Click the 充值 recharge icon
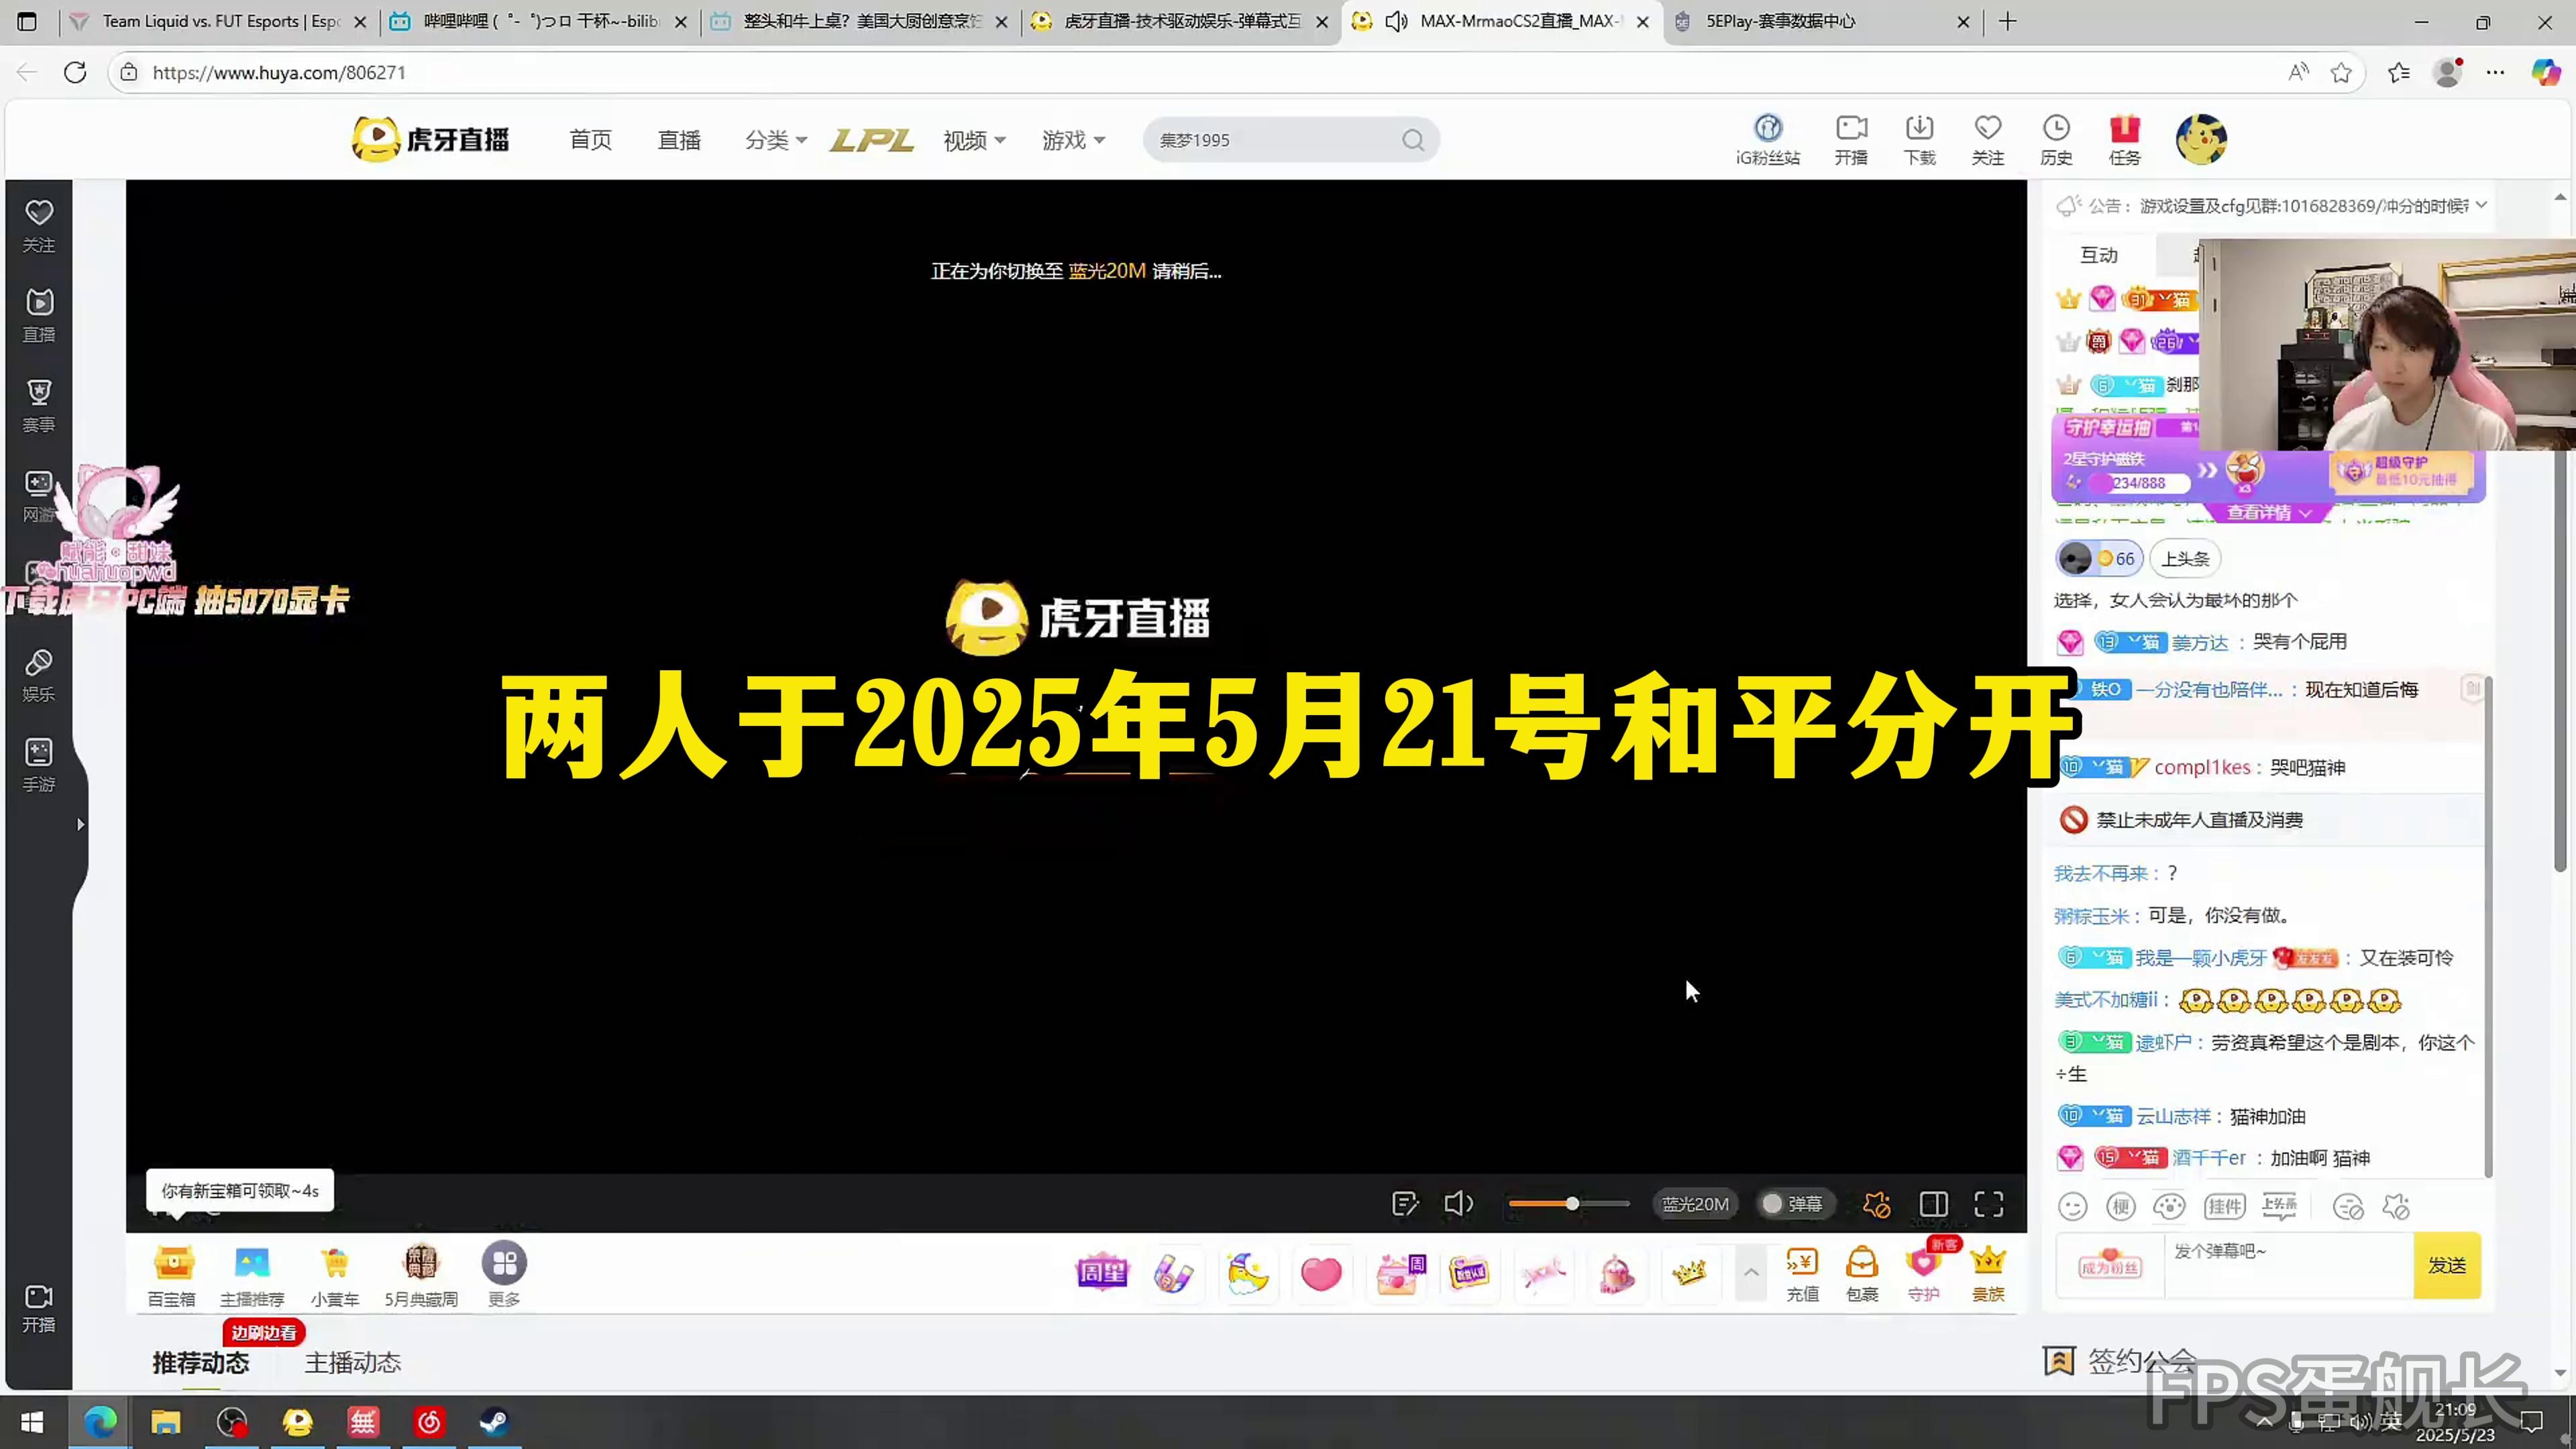The width and height of the screenshot is (2576, 1449). point(1802,1274)
